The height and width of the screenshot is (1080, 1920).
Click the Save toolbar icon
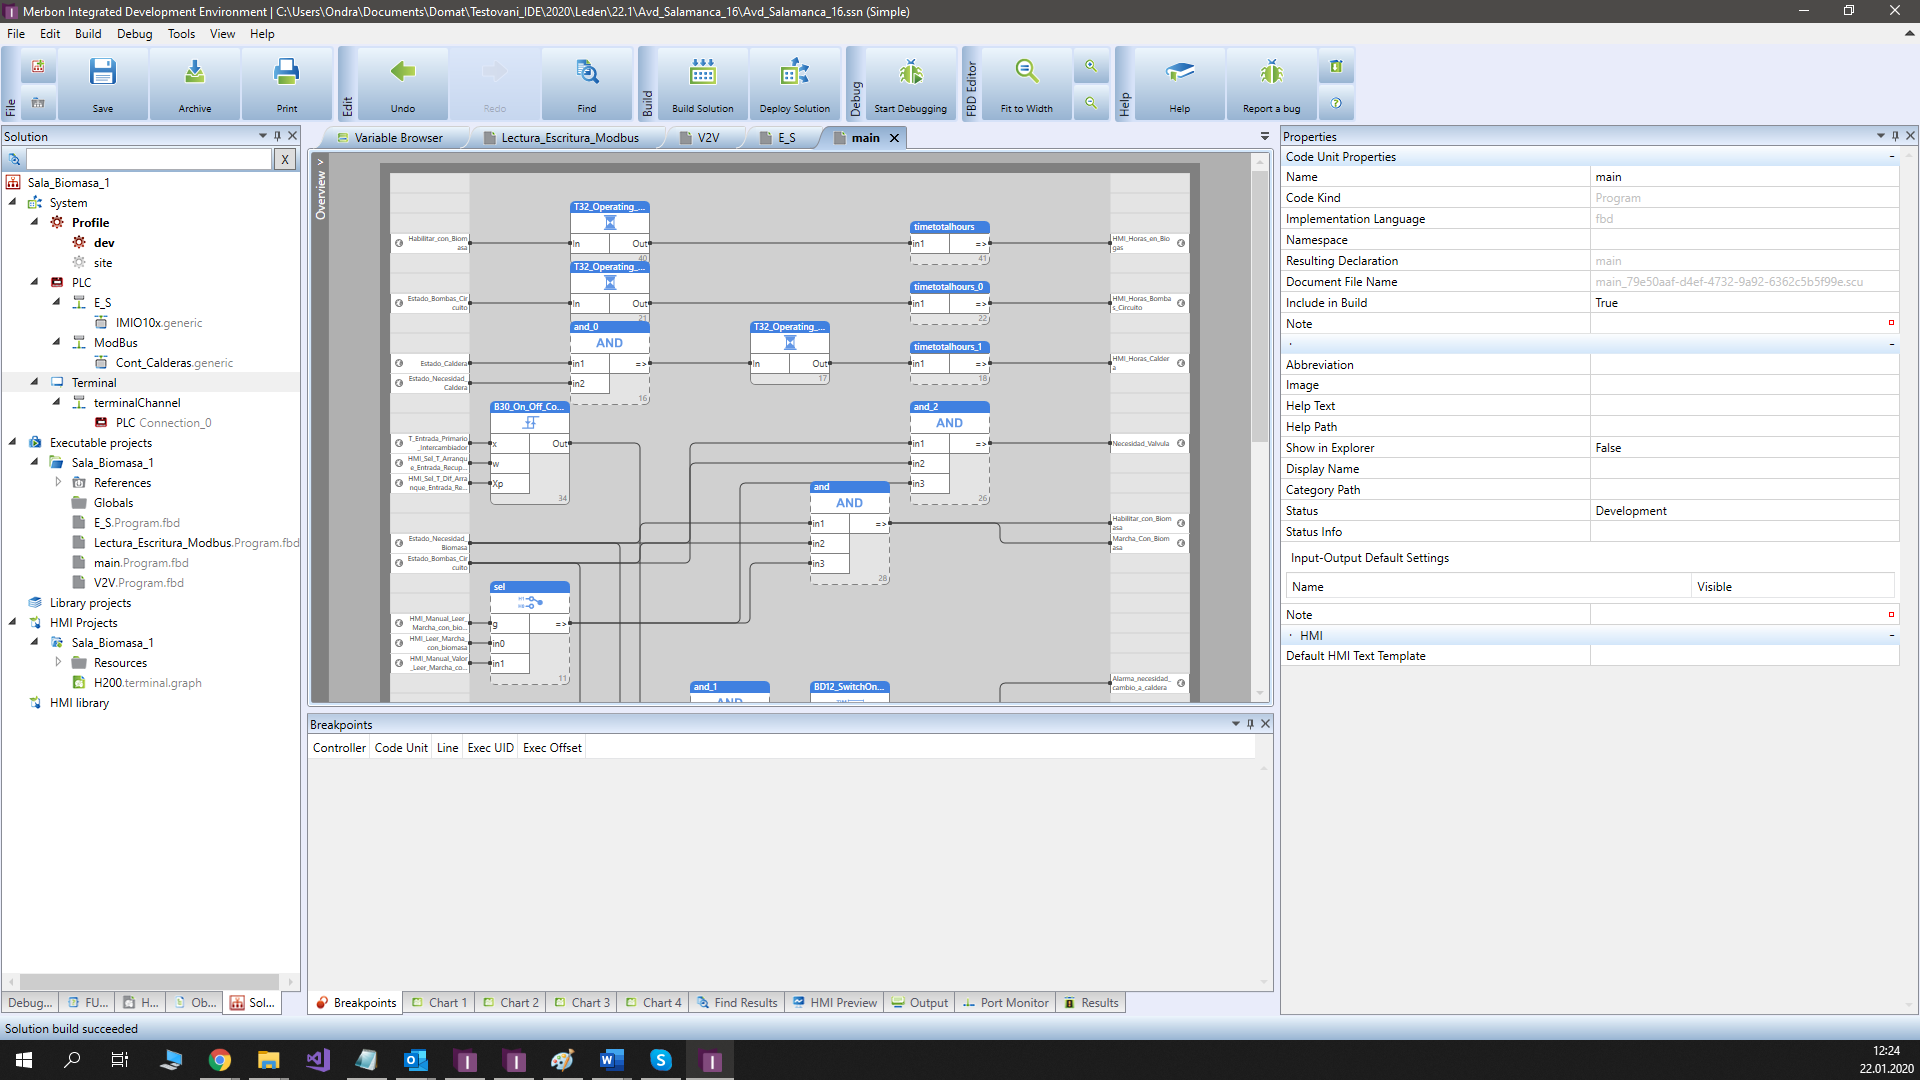pos(103,72)
